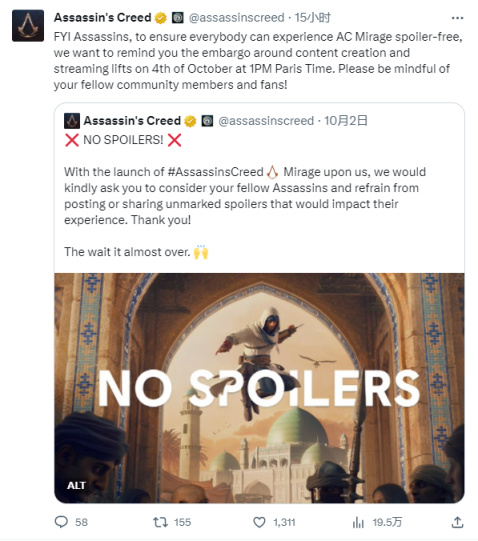Click the reply speech bubble icon

[x=61, y=522]
